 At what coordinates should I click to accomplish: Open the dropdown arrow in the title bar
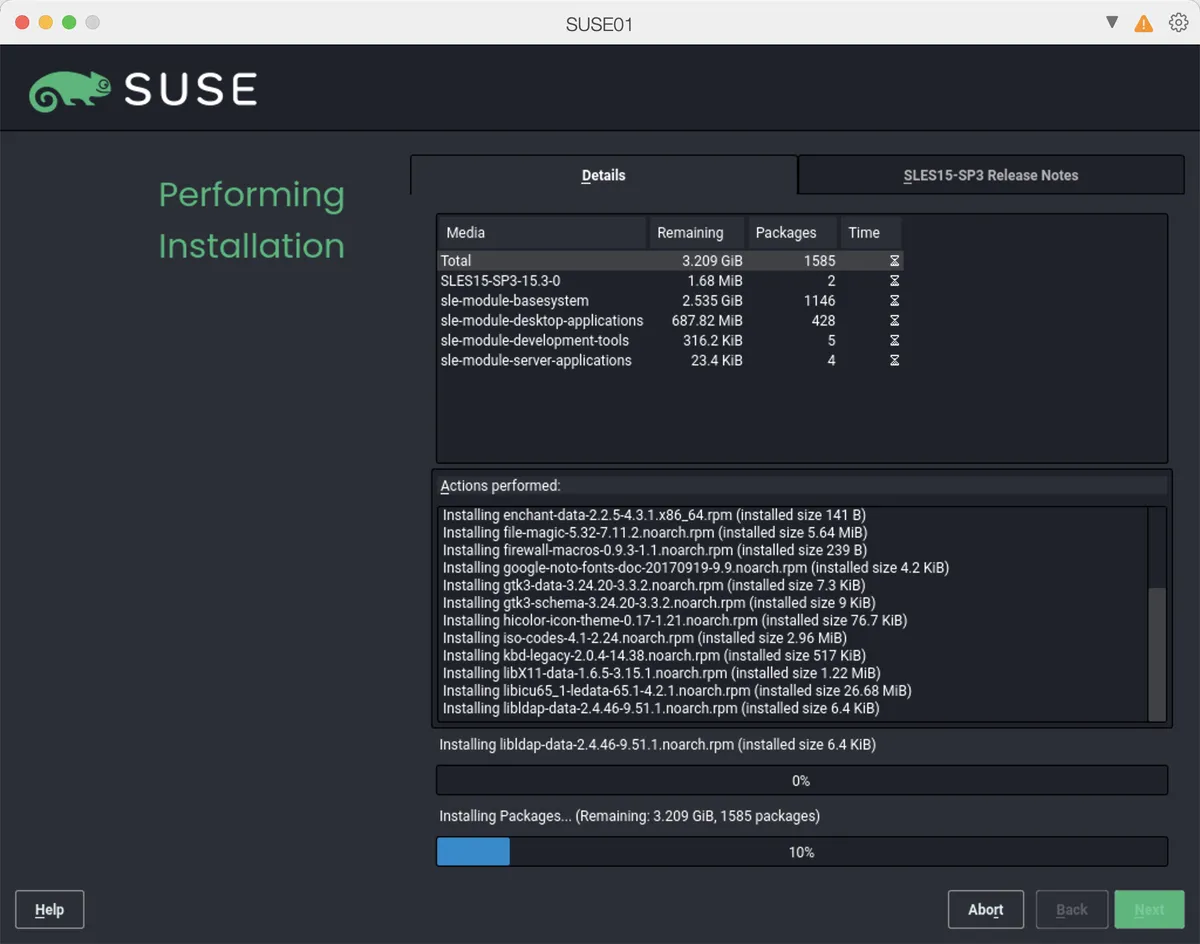pyautogui.click(x=1111, y=22)
